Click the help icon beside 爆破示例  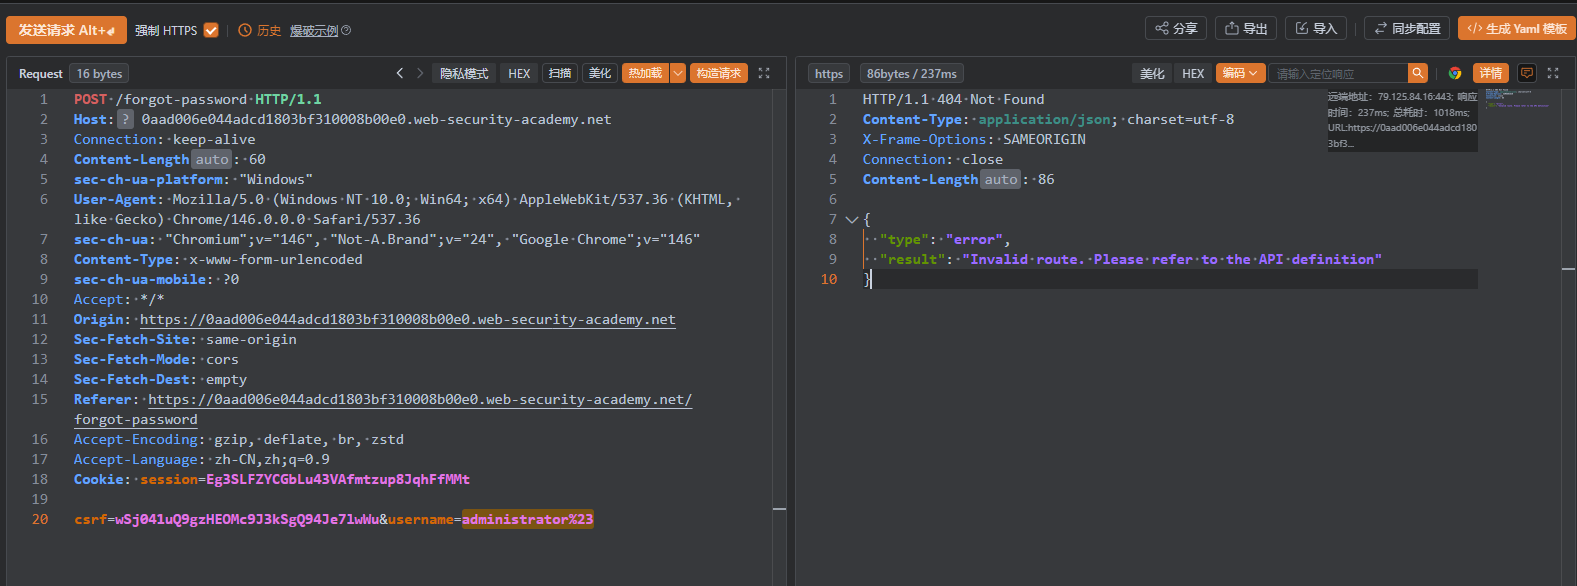(x=346, y=30)
